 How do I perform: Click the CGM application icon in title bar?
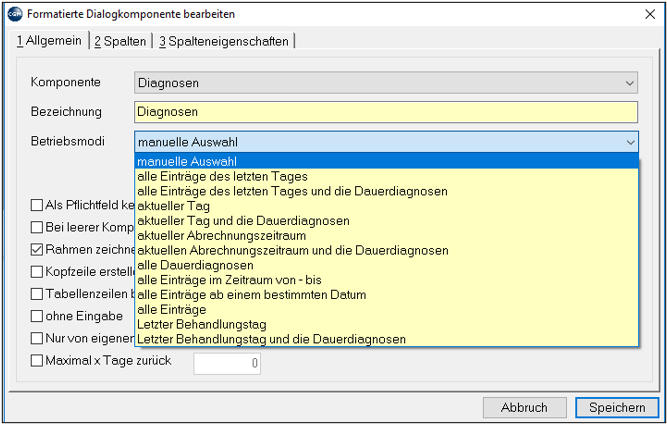tap(15, 14)
